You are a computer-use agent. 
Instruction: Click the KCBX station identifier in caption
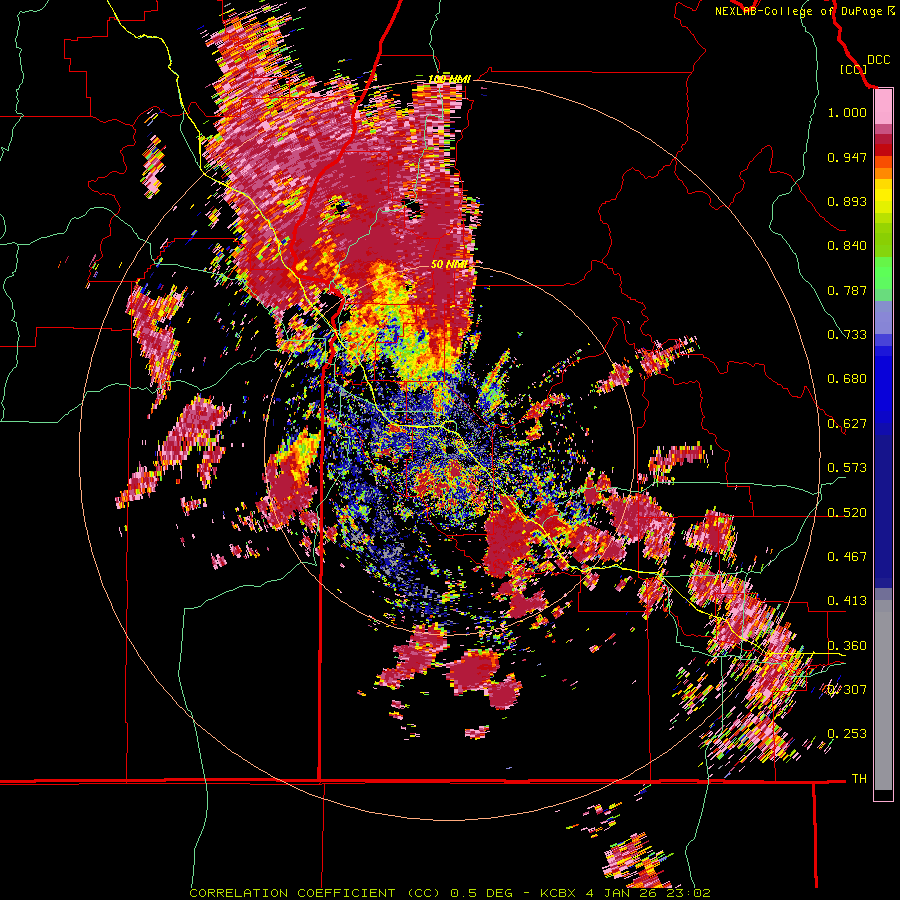pos(559,893)
